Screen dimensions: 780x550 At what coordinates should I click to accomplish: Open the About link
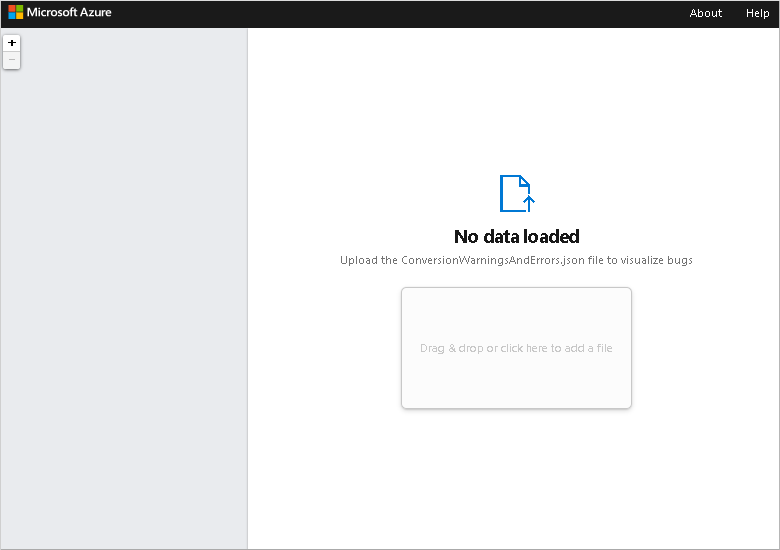[x=705, y=13]
